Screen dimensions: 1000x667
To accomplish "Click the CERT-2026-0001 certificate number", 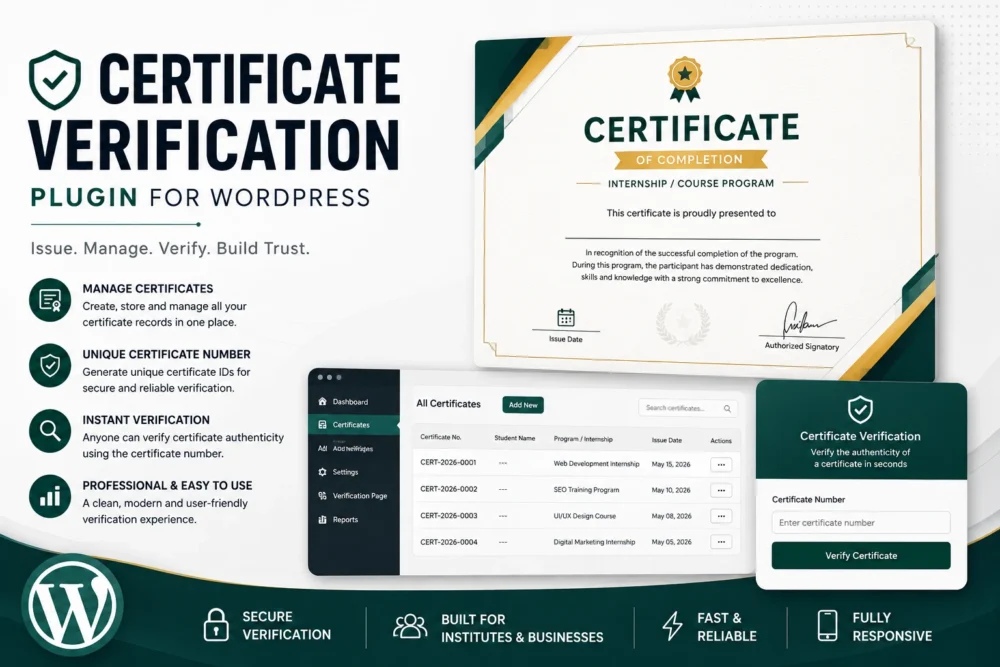I will point(448,462).
